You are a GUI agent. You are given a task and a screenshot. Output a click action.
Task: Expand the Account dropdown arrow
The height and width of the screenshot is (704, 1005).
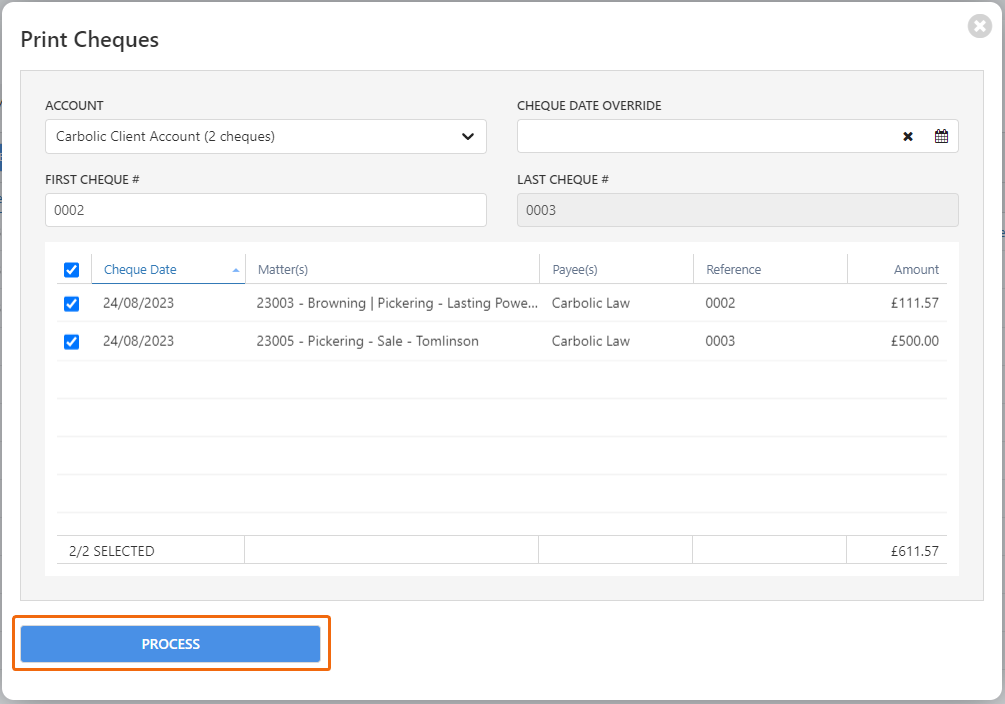coord(468,137)
